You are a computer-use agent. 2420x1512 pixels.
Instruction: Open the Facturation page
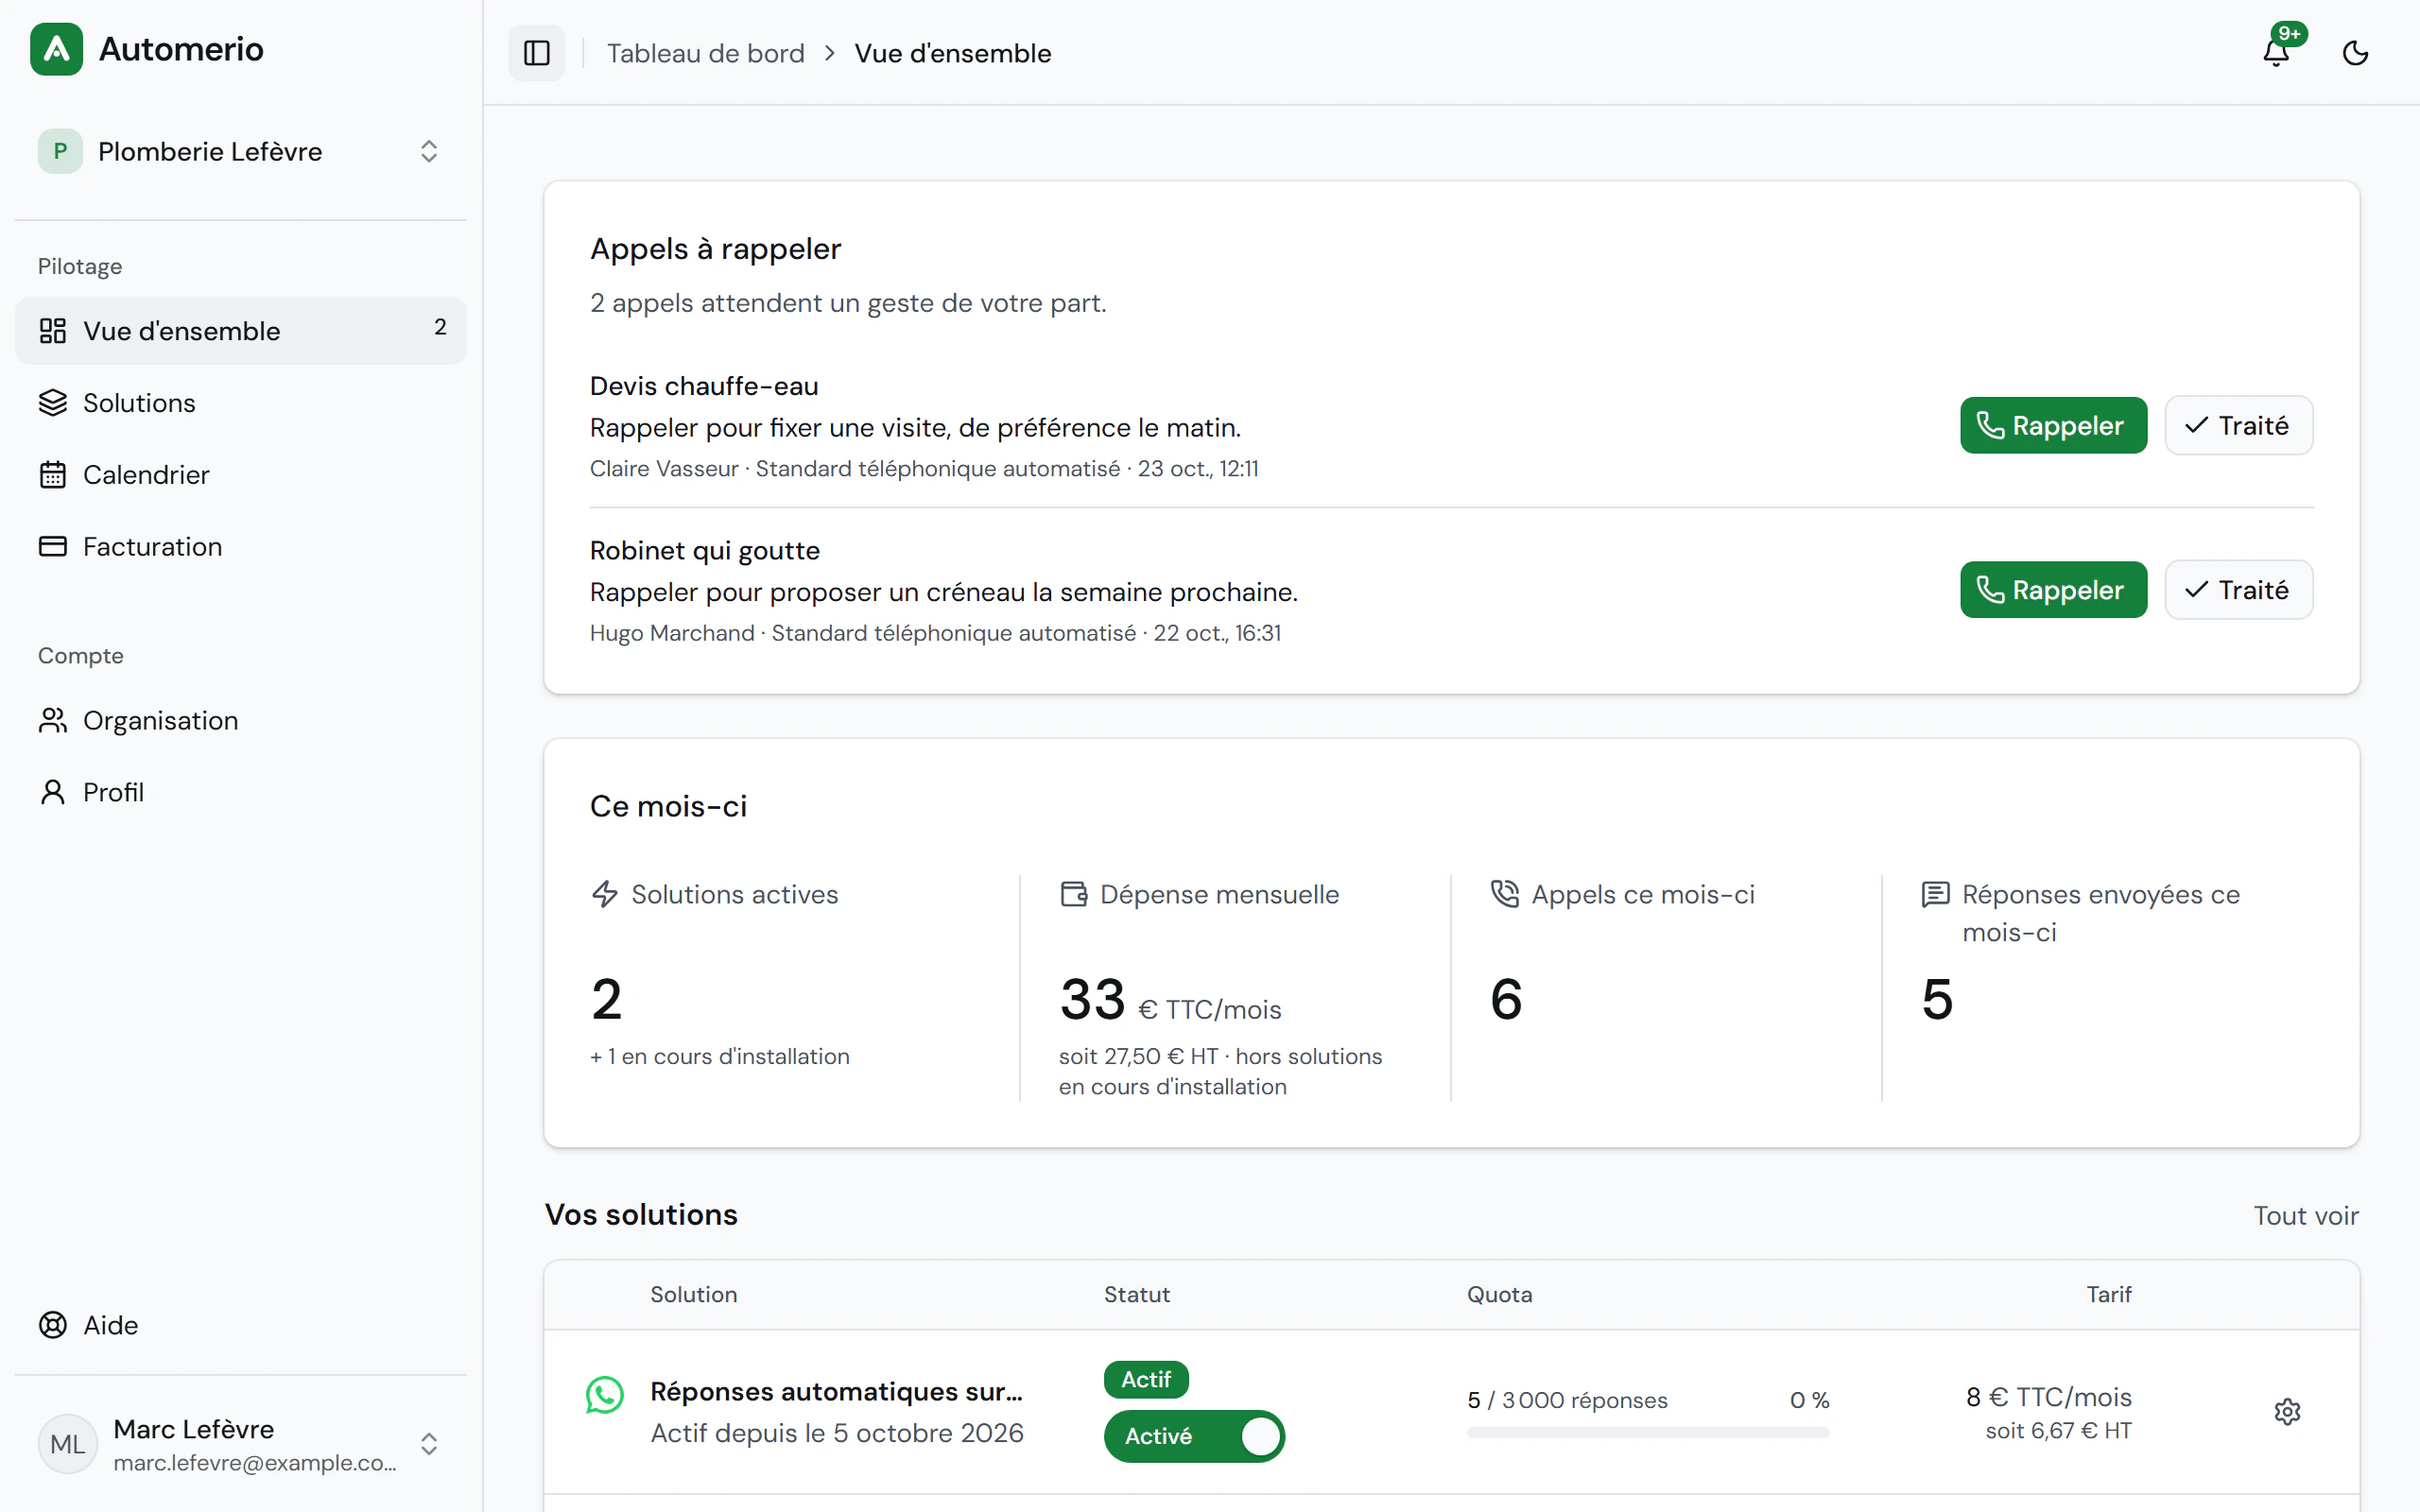click(241, 547)
